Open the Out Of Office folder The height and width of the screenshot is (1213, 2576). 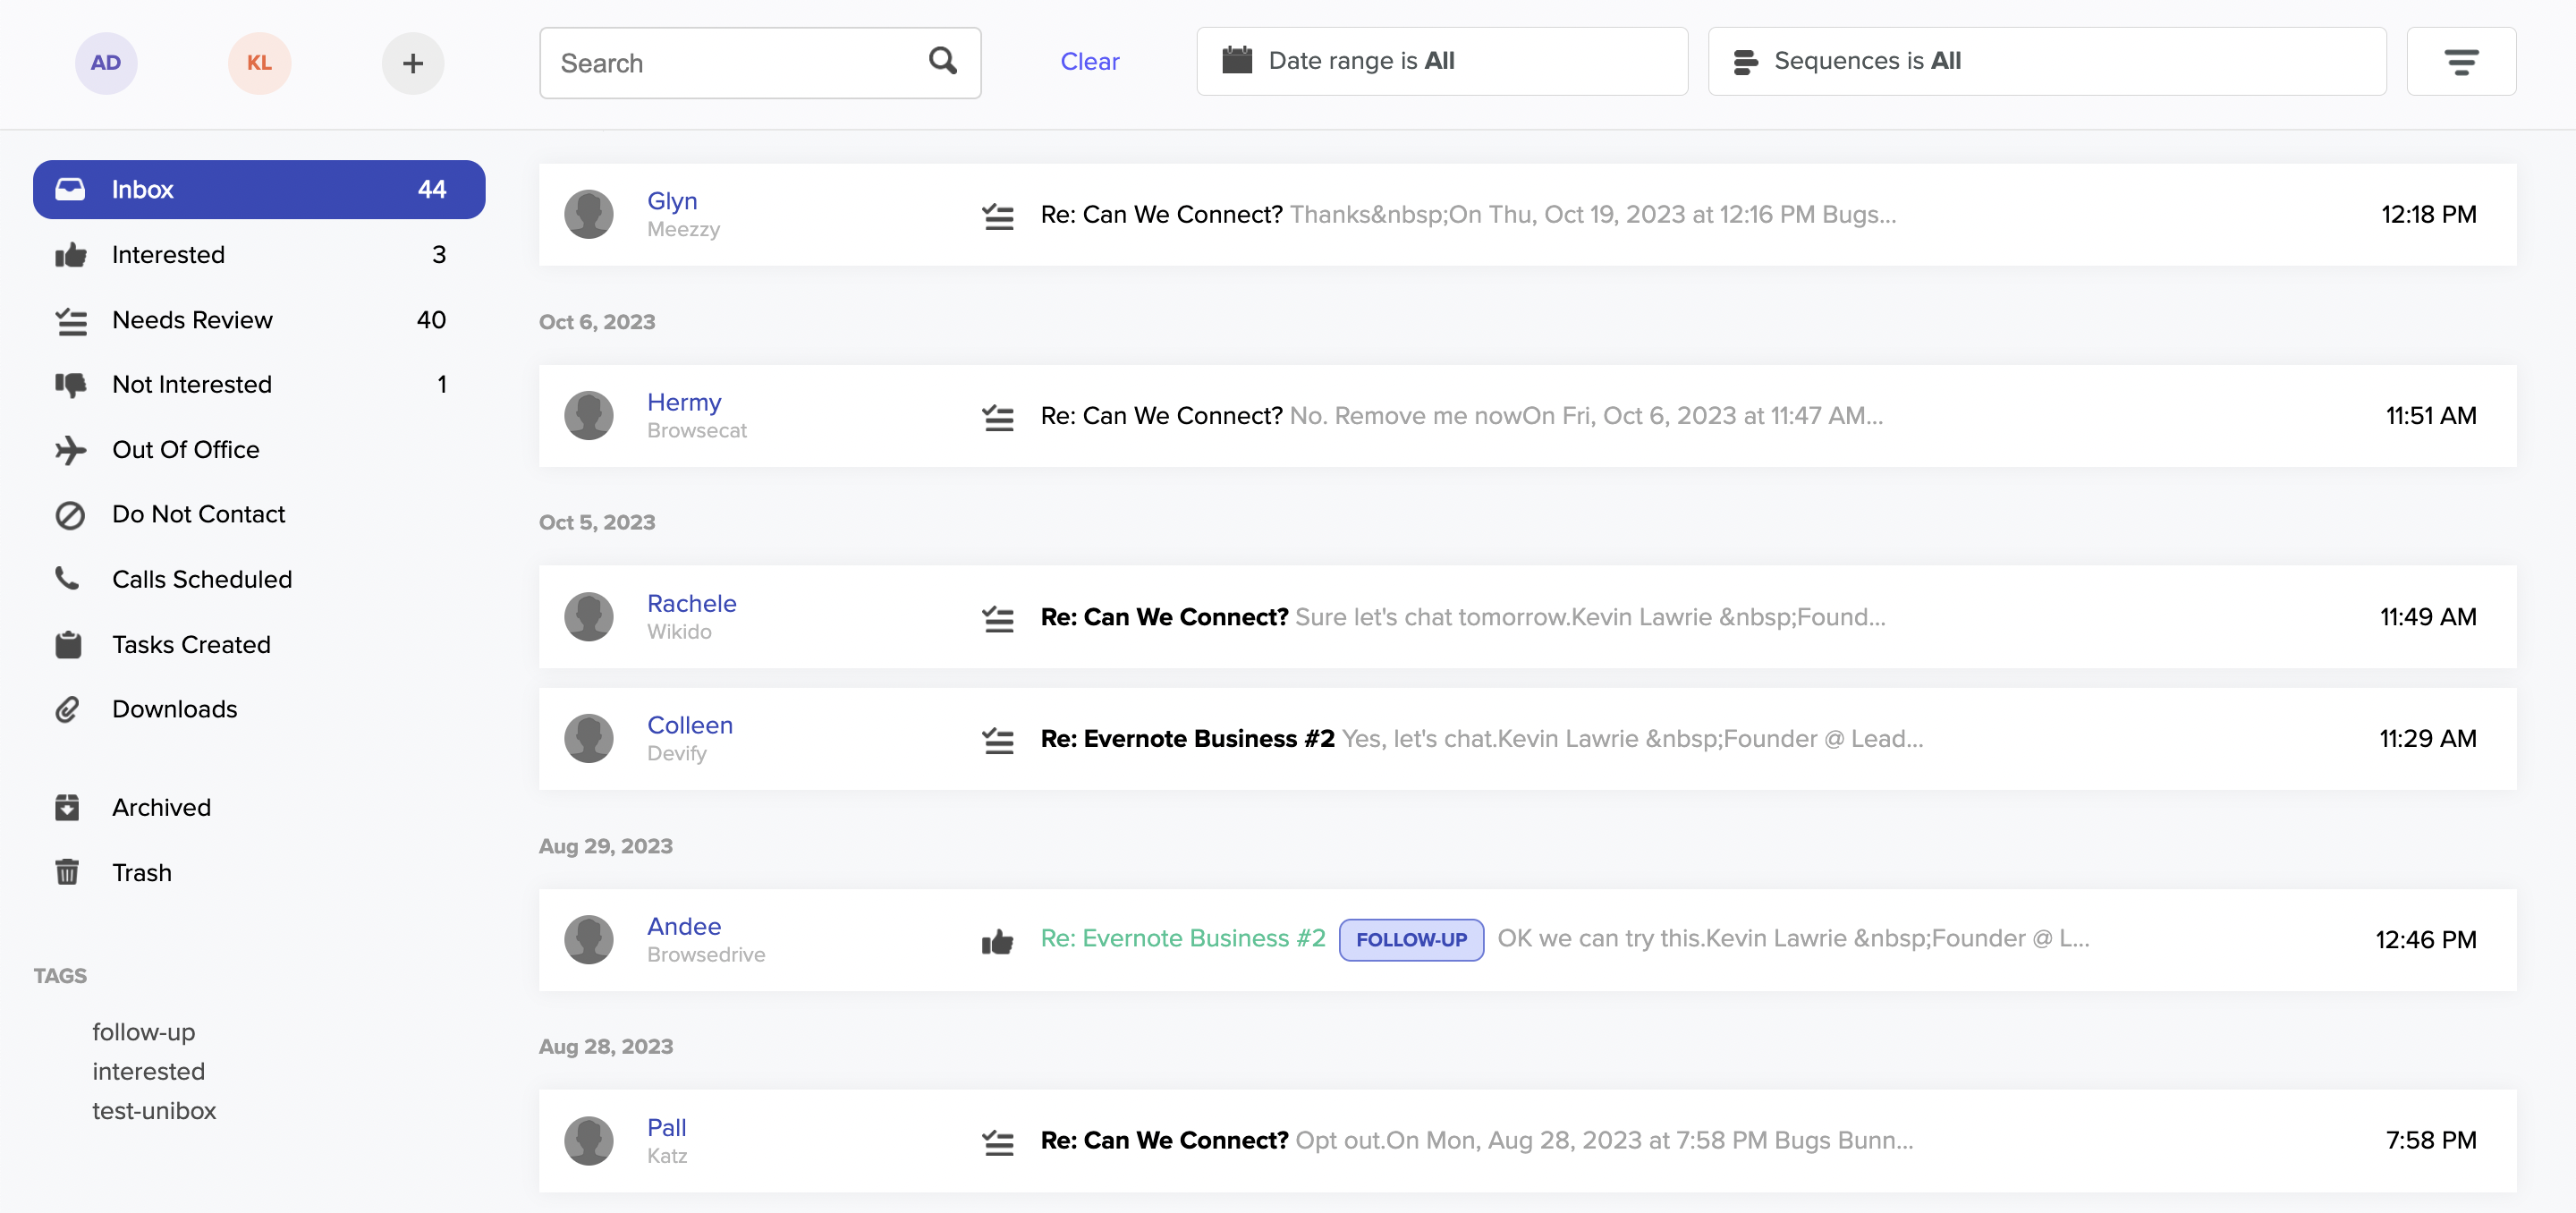click(x=259, y=450)
